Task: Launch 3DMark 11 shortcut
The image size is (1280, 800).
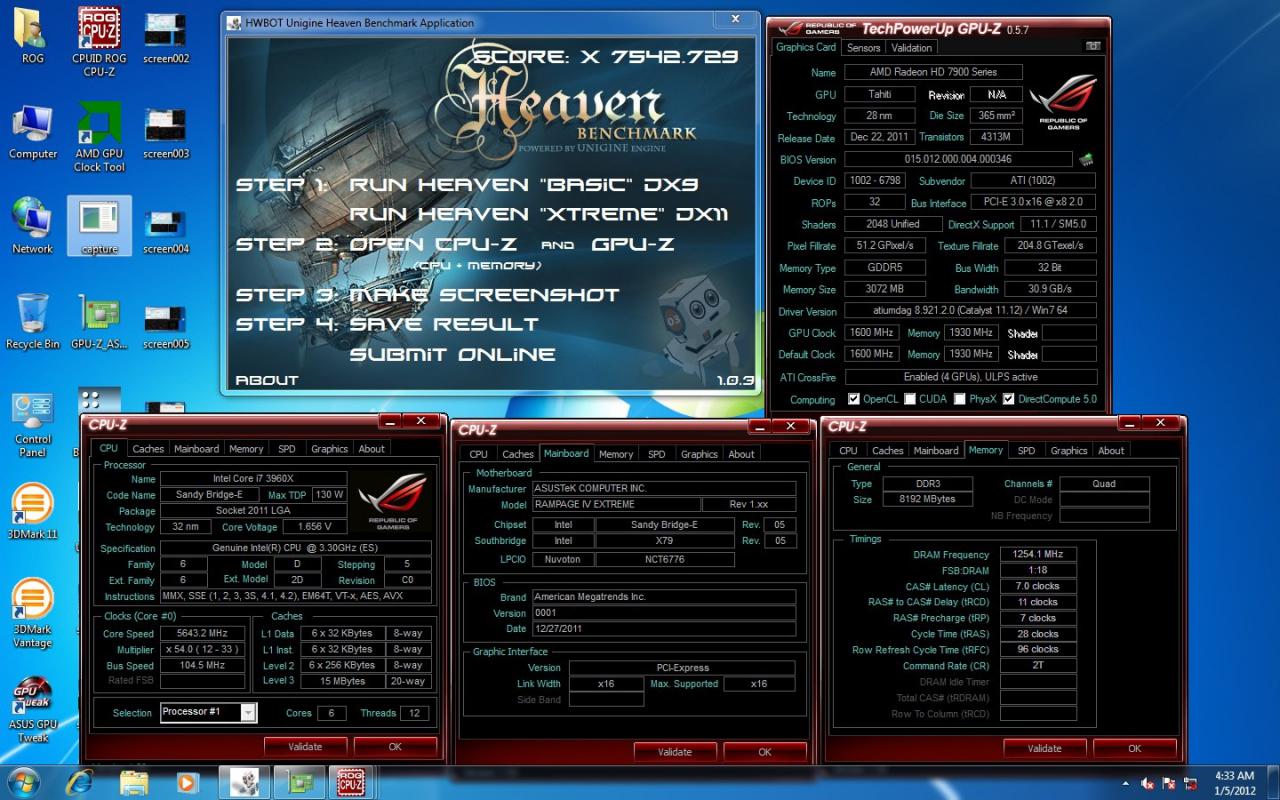Action: pyautogui.click(x=33, y=512)
